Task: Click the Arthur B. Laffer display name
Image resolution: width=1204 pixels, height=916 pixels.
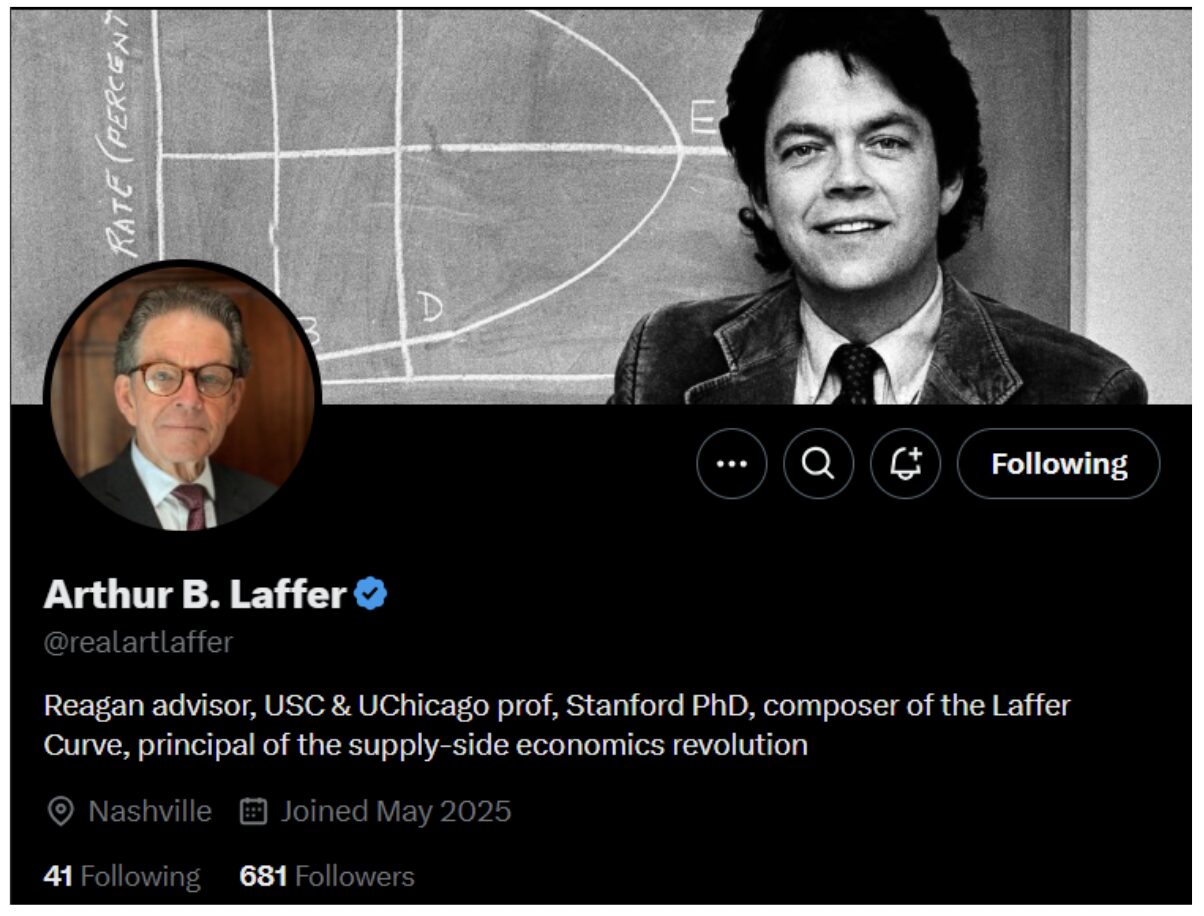Action: pyautogui.click(x=195, y=595)
